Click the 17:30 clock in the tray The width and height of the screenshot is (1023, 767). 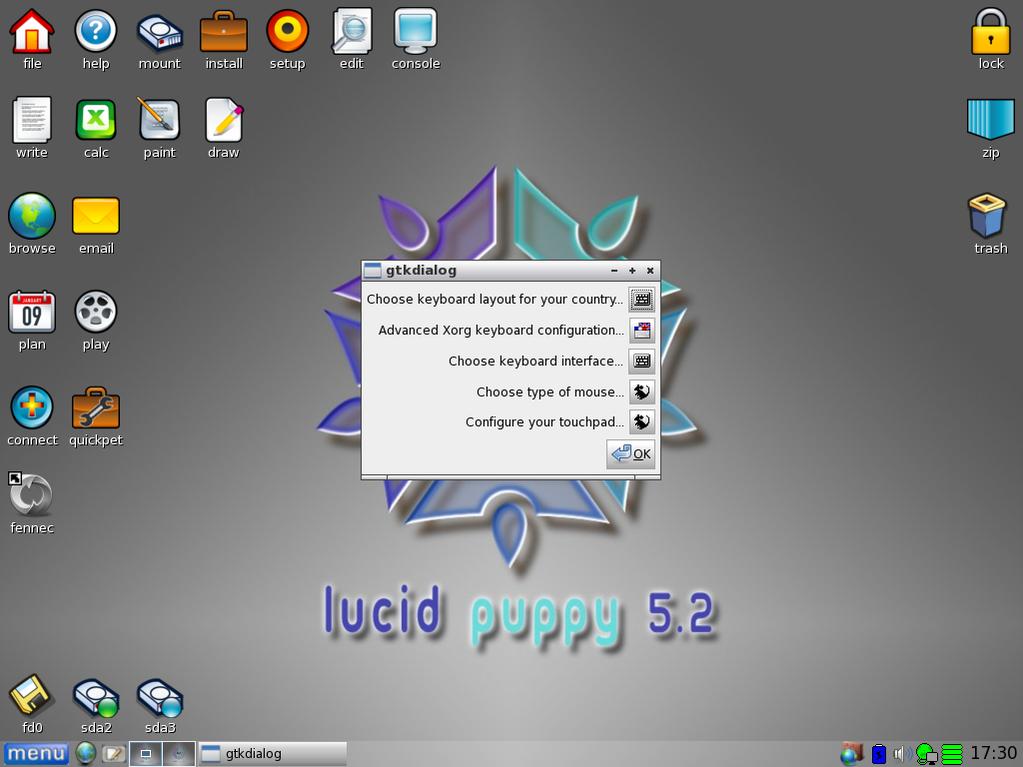coord(993,753)
